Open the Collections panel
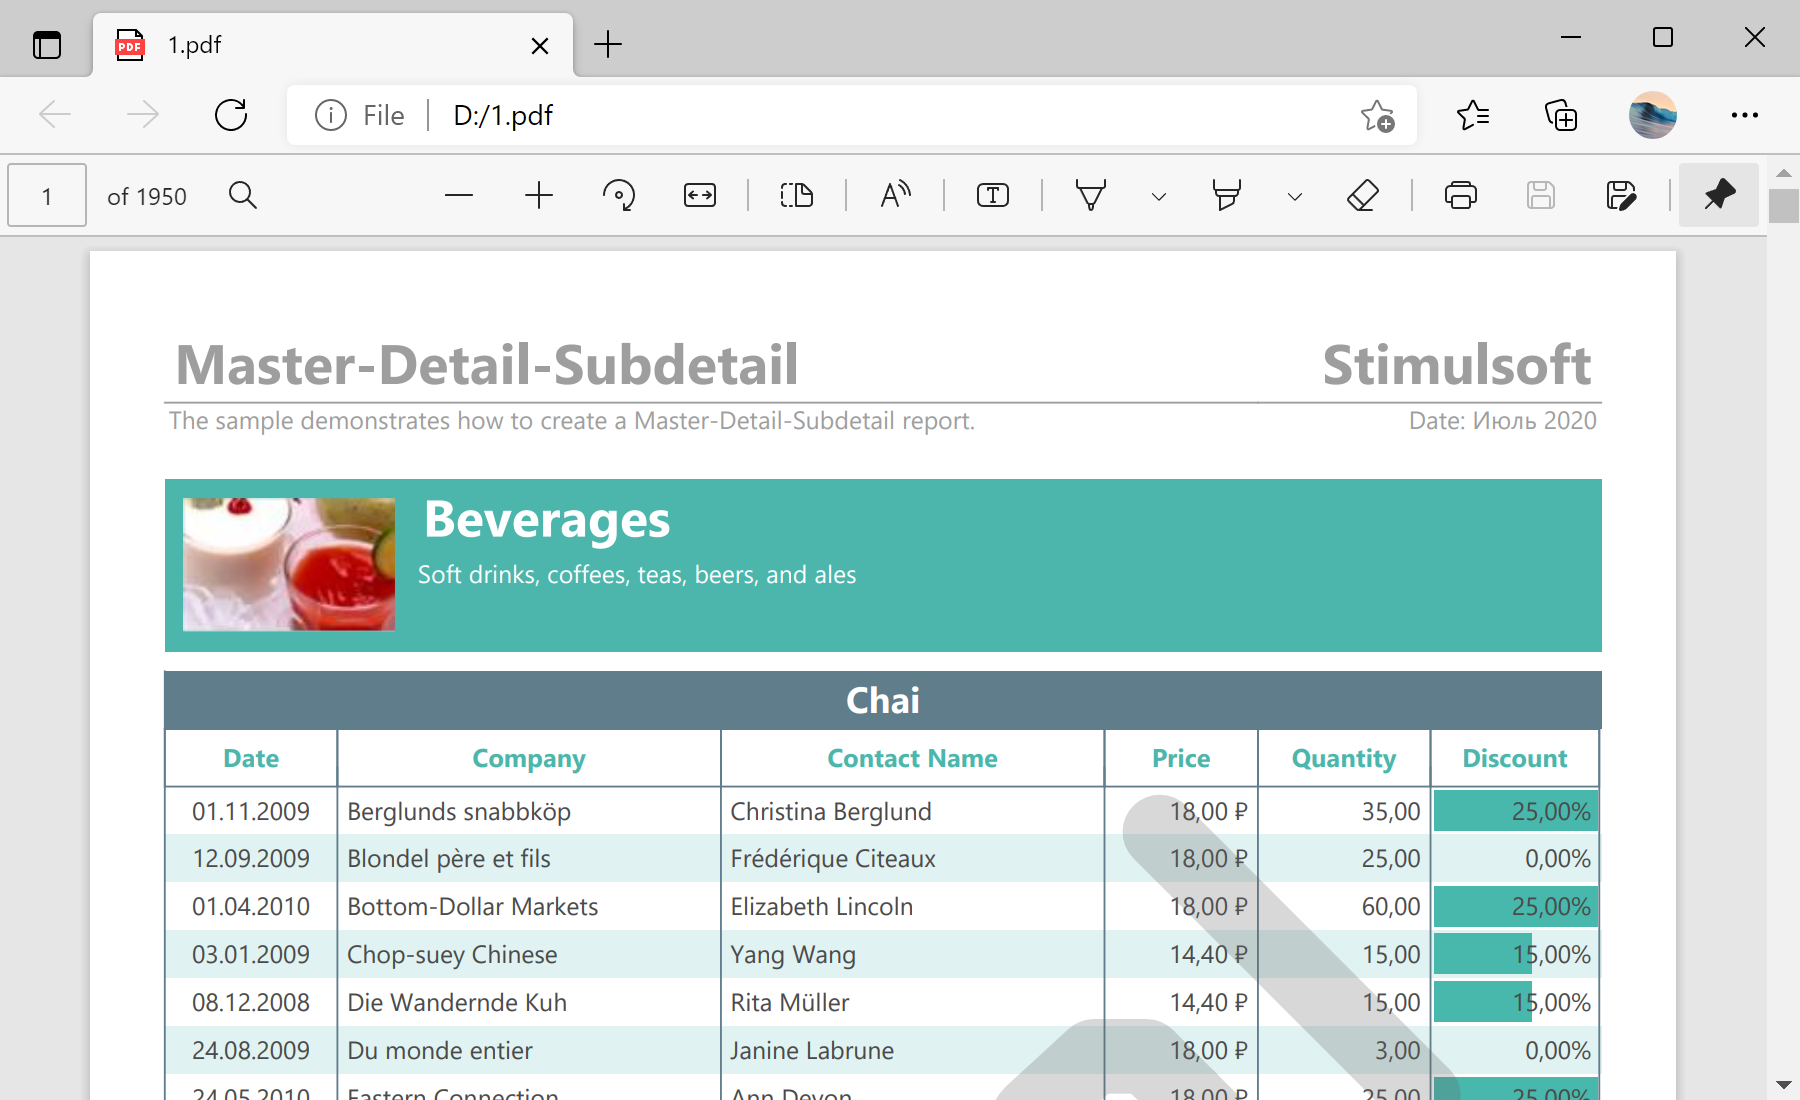The height and width of the screenshot is (1100, 1800). [x=1561, y=115]
